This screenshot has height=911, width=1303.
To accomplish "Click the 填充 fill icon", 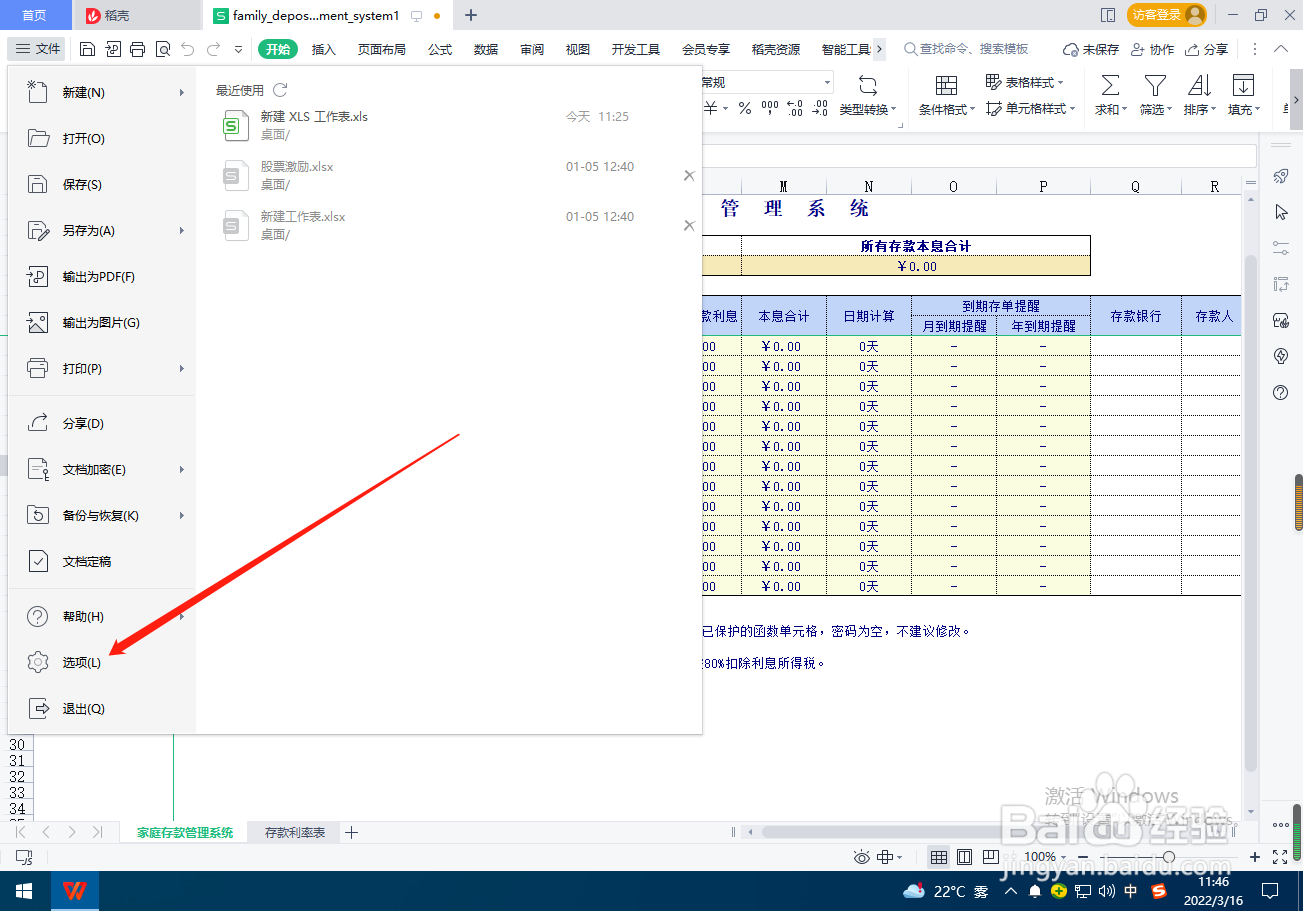I will [x=1243, y=86].
